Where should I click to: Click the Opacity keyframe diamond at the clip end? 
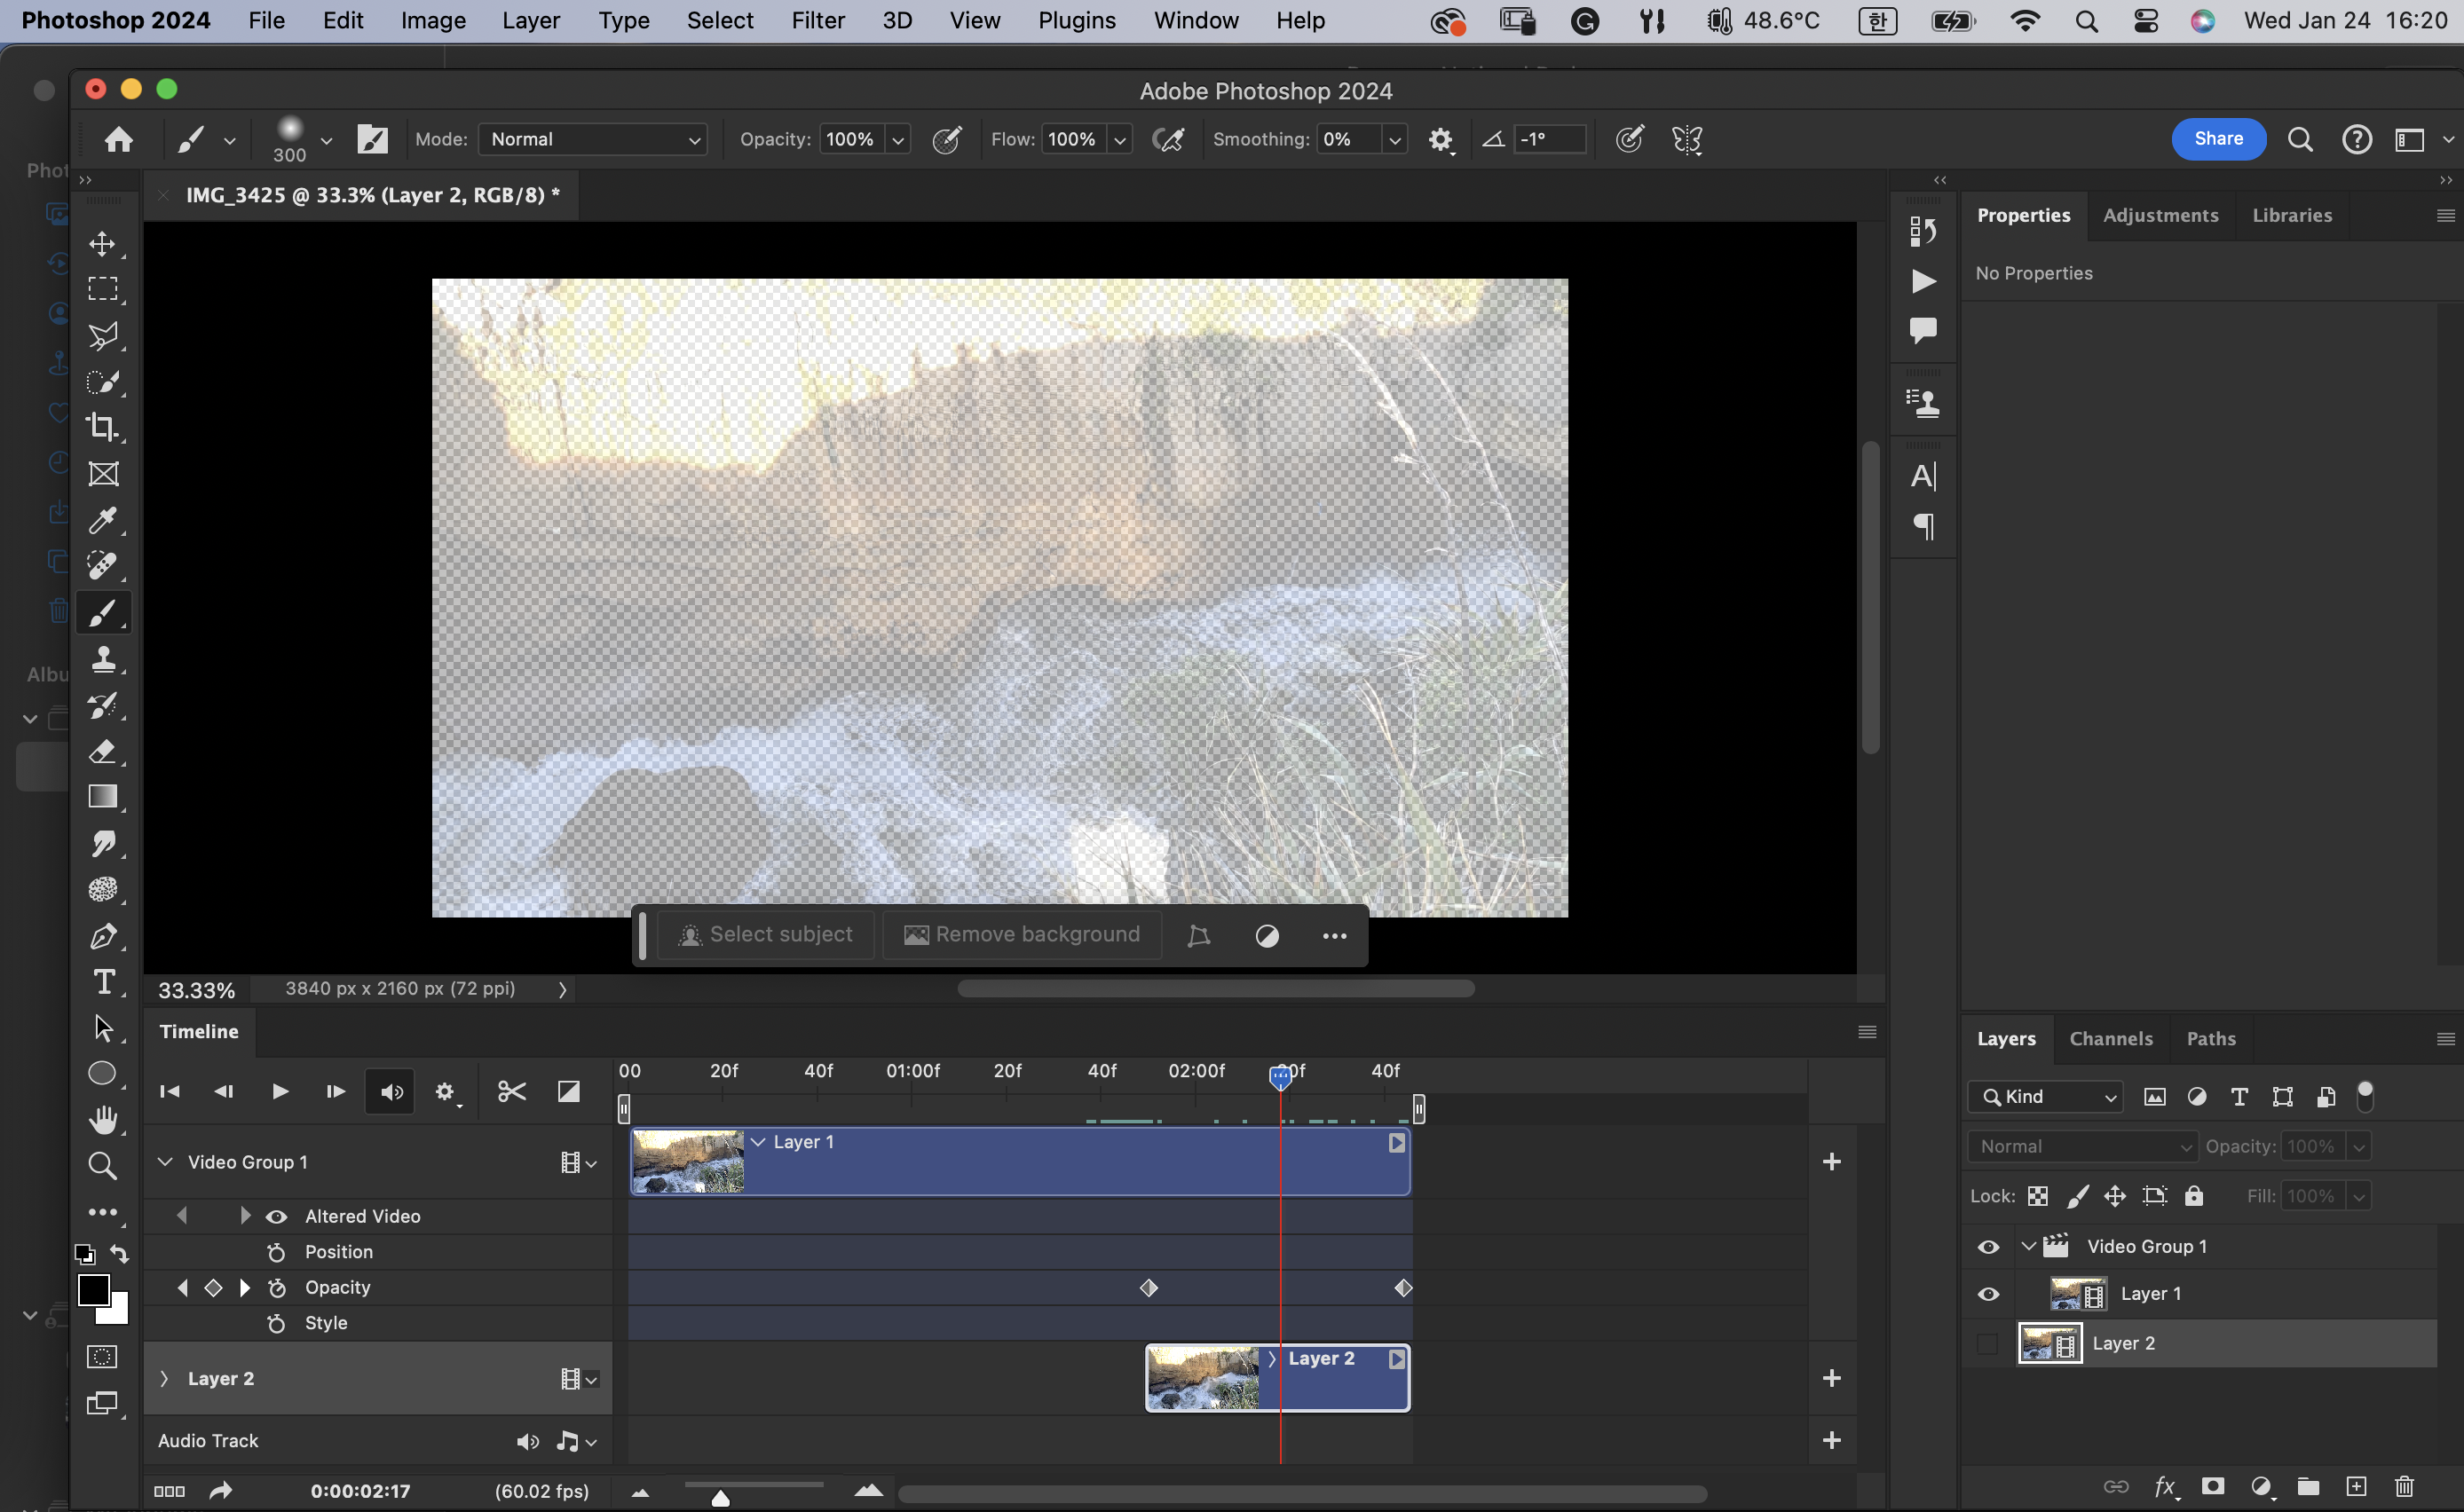1403,1288
